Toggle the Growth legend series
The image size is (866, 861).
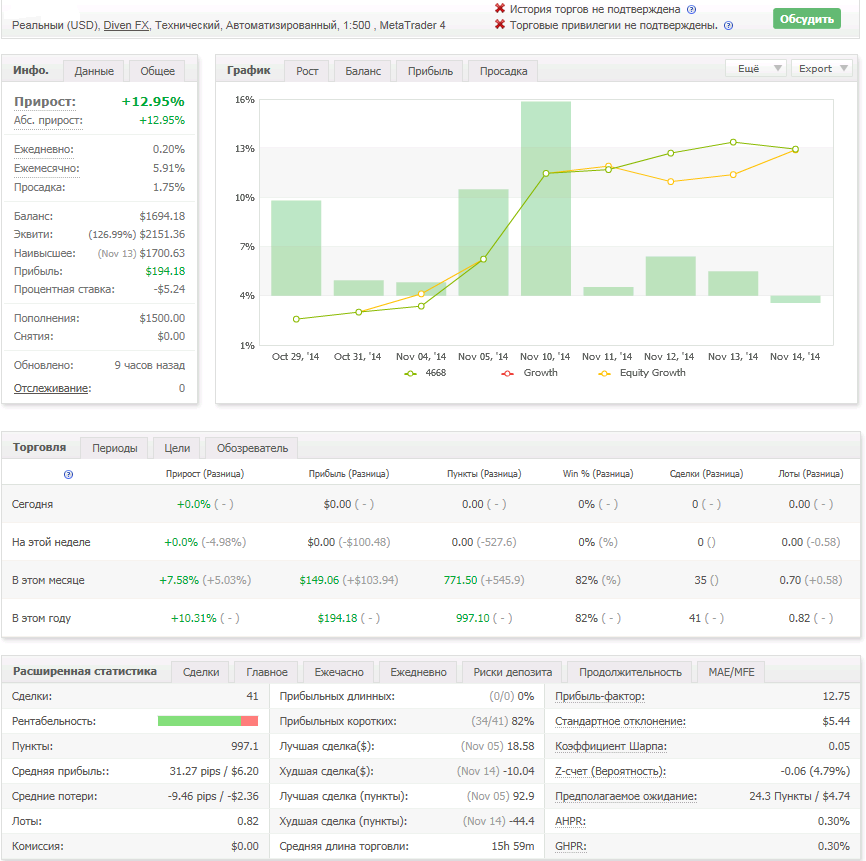click(x=529, y=373)
